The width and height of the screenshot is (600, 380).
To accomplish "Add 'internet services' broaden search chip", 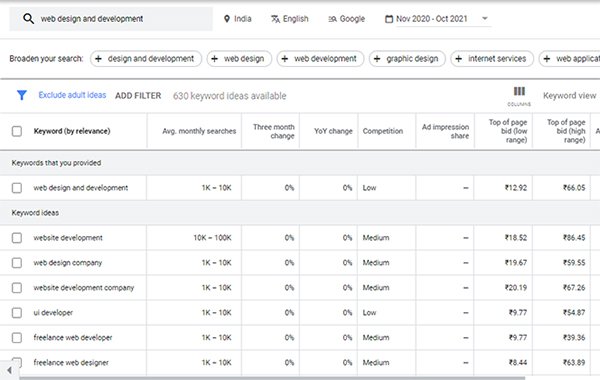I will click(x=492, y=59).
